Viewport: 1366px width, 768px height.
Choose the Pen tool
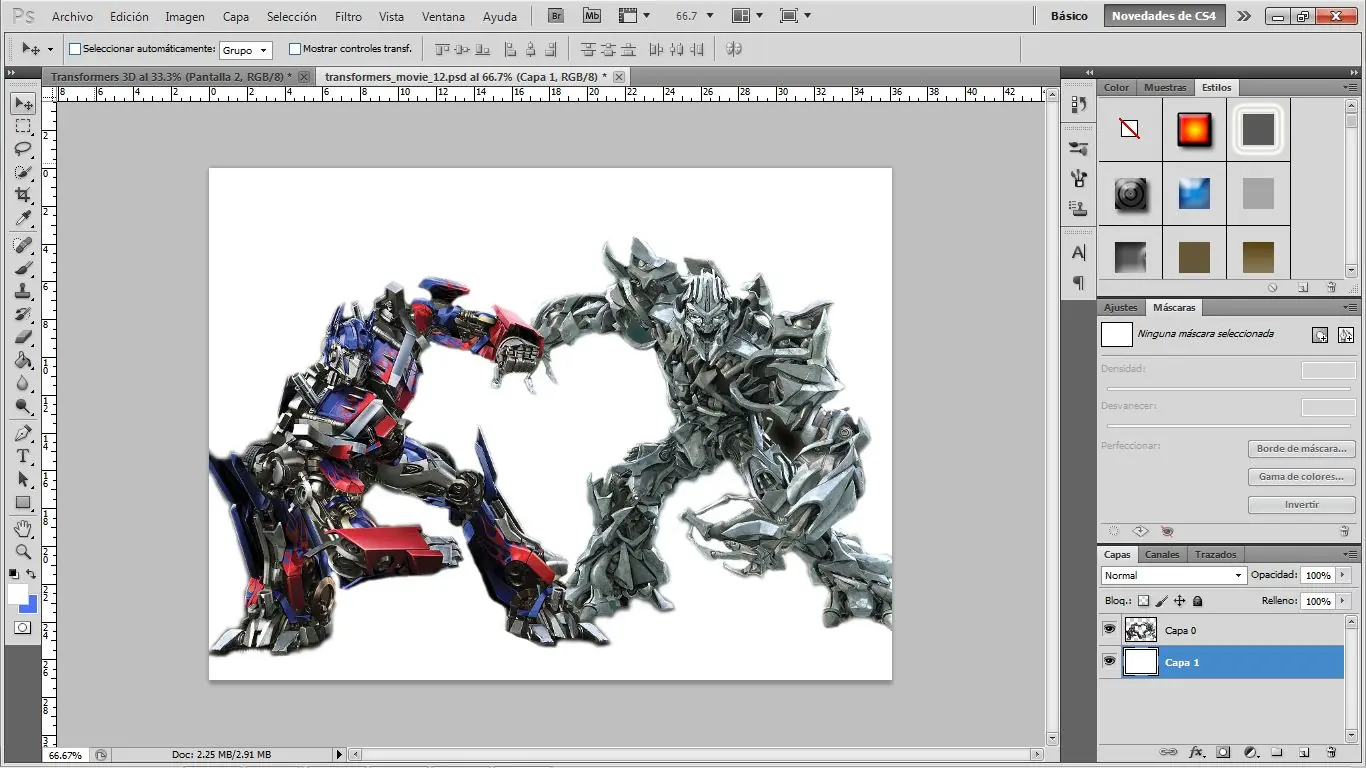(23, 433)
